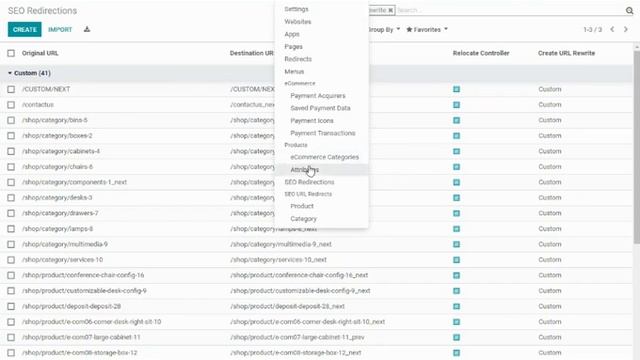Choose Pages menu entry
Screen dimensions: 640x360
tap(293, 47)
